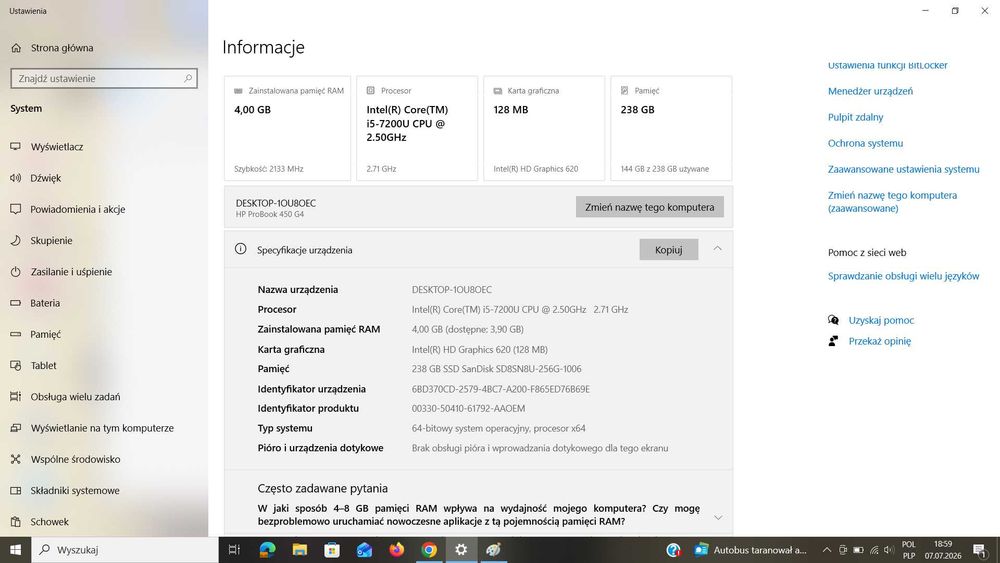Click the Tablet icon in sidebar

pyautogui.click(x=16, y=365)
